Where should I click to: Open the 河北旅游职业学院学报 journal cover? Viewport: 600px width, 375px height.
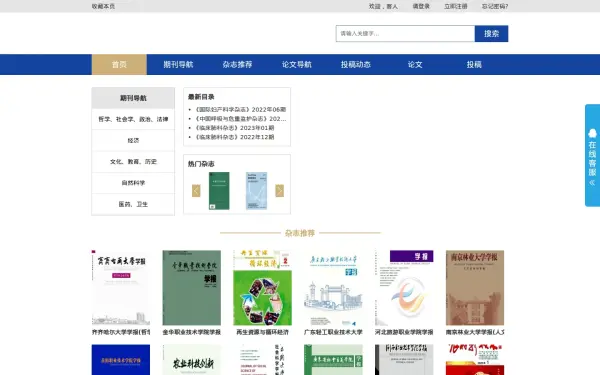click(x=404, y=288)
